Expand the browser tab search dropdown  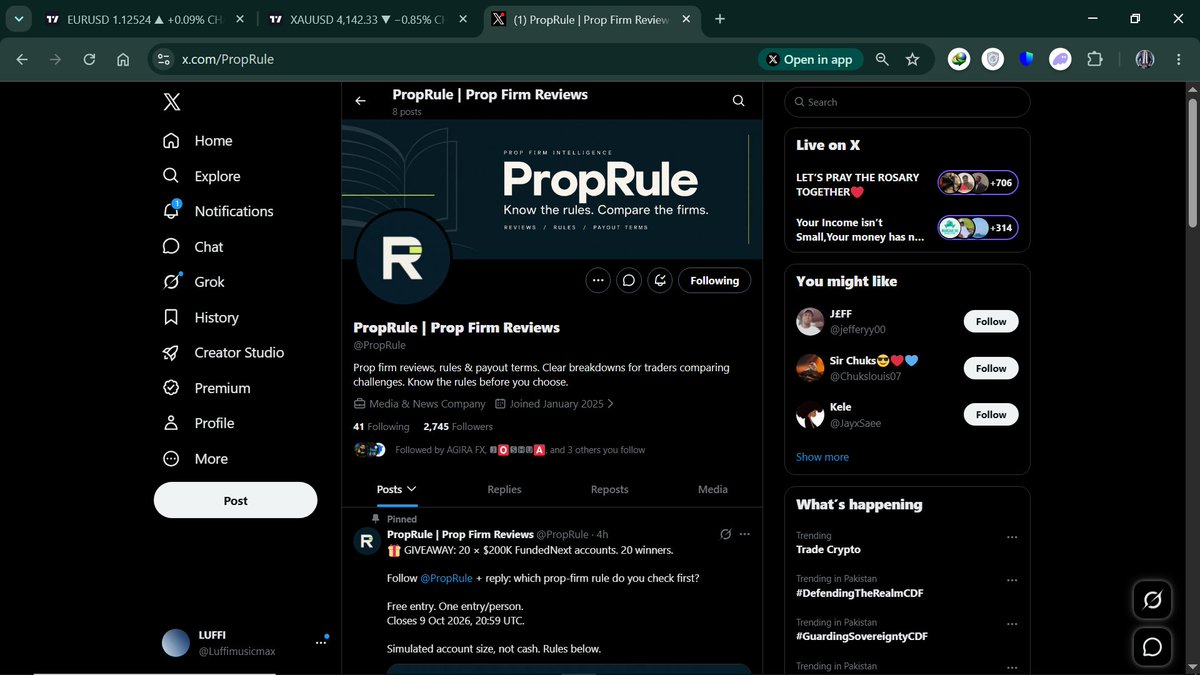coord(18,19)
